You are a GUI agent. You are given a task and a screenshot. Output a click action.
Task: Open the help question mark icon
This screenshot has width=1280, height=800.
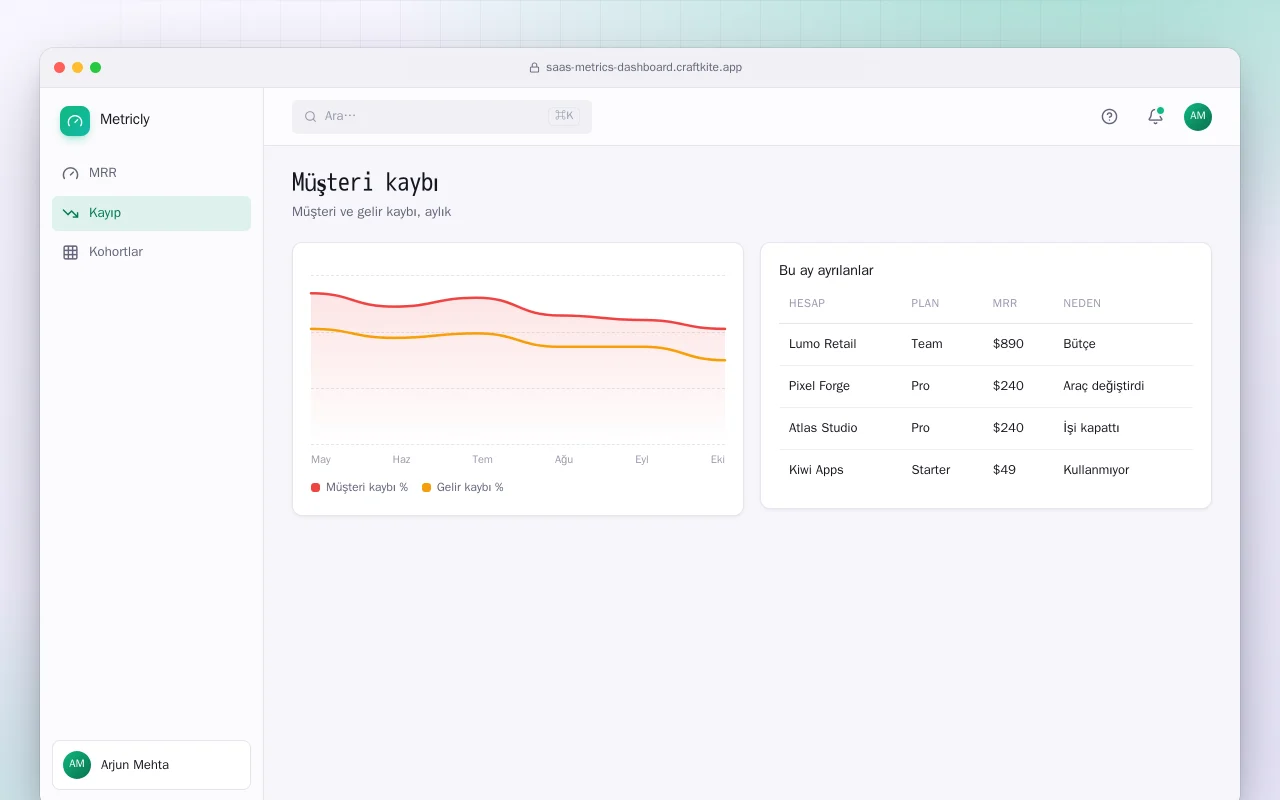1109,116
